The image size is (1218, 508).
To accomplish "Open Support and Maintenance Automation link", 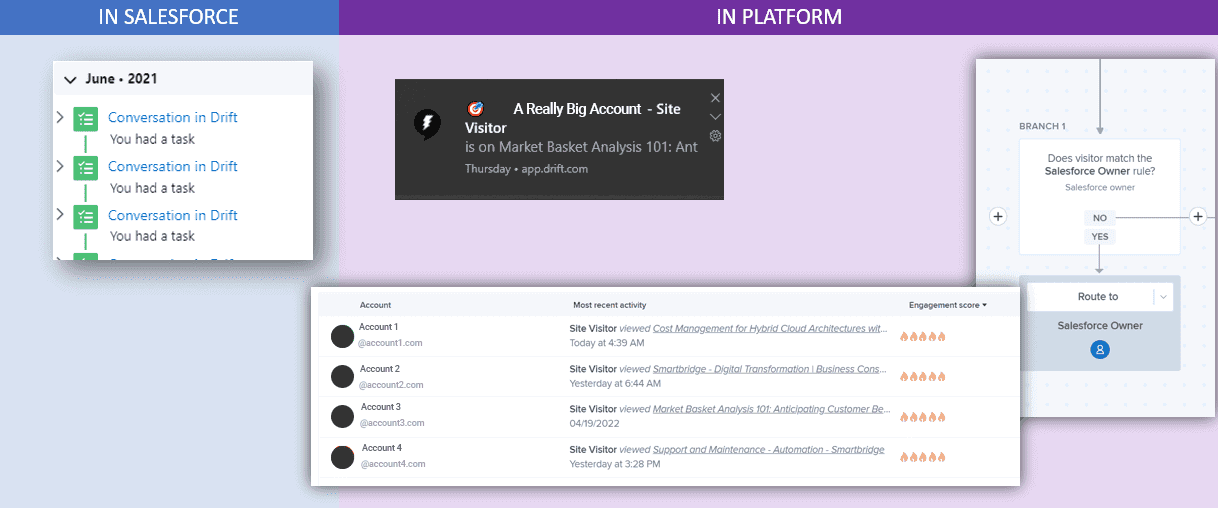I will 769,450.
